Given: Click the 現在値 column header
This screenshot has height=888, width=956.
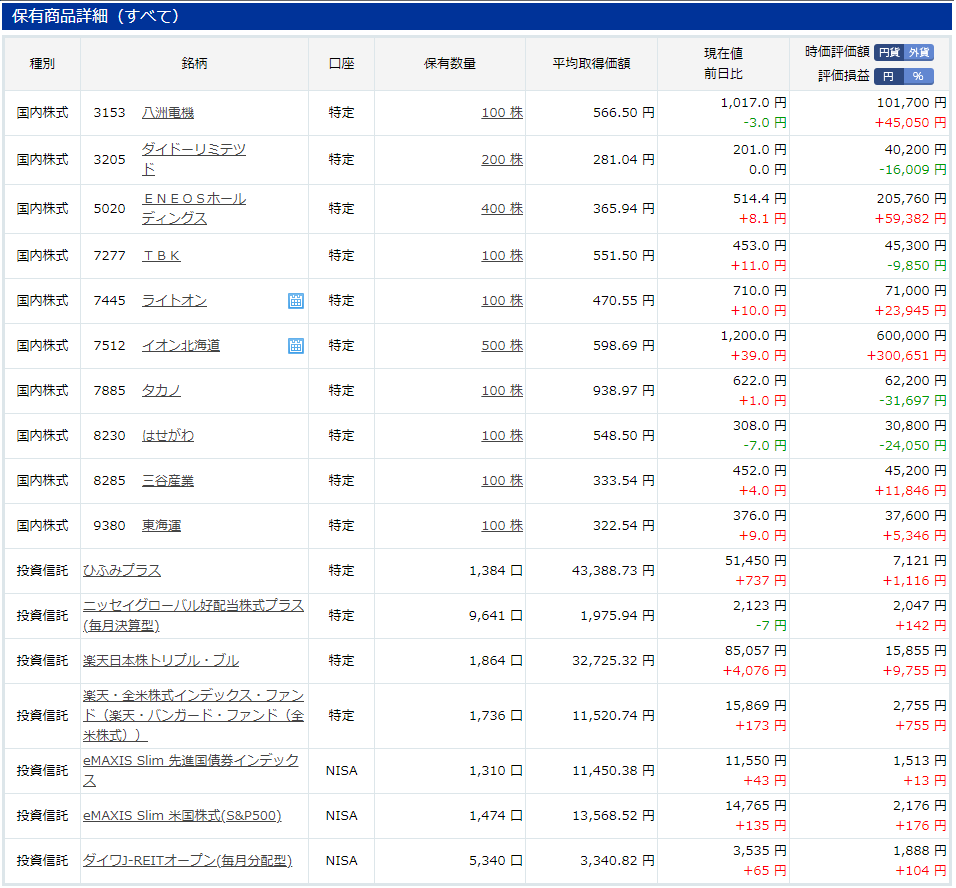Looking at the screenshot, I should [x=723, y=54].
